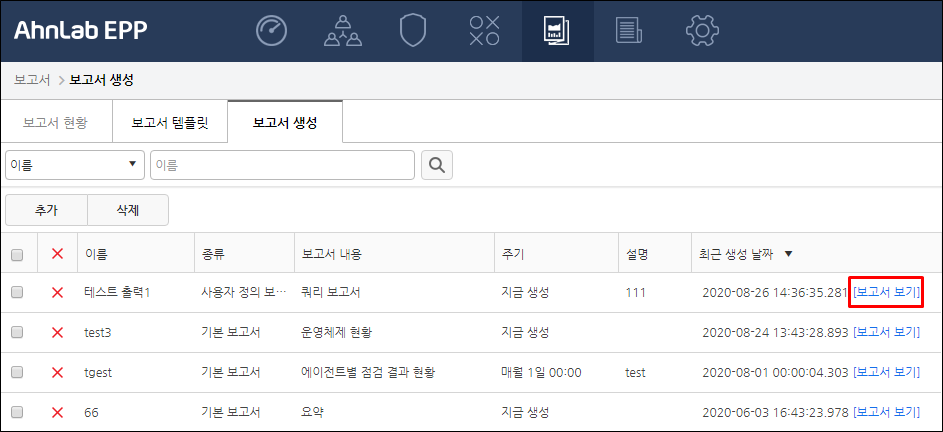Click the 에이전트별 점검 결과 현황 cell
The height and width of the screenshot is (432, 943).
(368, 372)
